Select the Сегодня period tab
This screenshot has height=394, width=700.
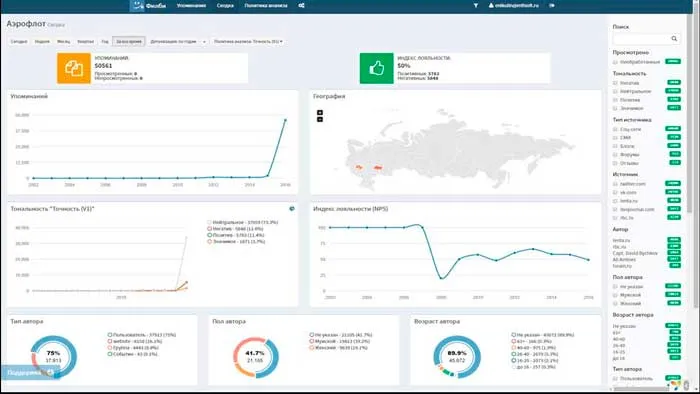tap(19, 41)
